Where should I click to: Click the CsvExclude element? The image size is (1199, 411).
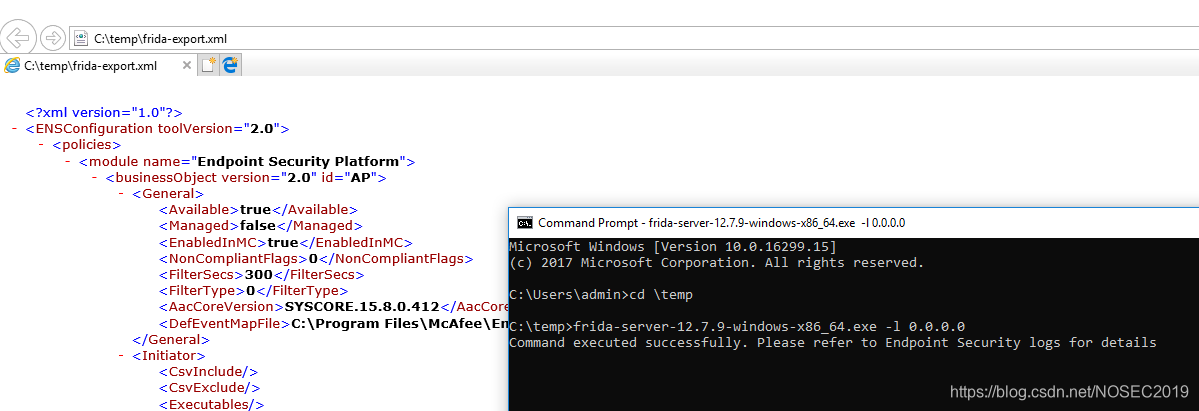pos(210,388)
